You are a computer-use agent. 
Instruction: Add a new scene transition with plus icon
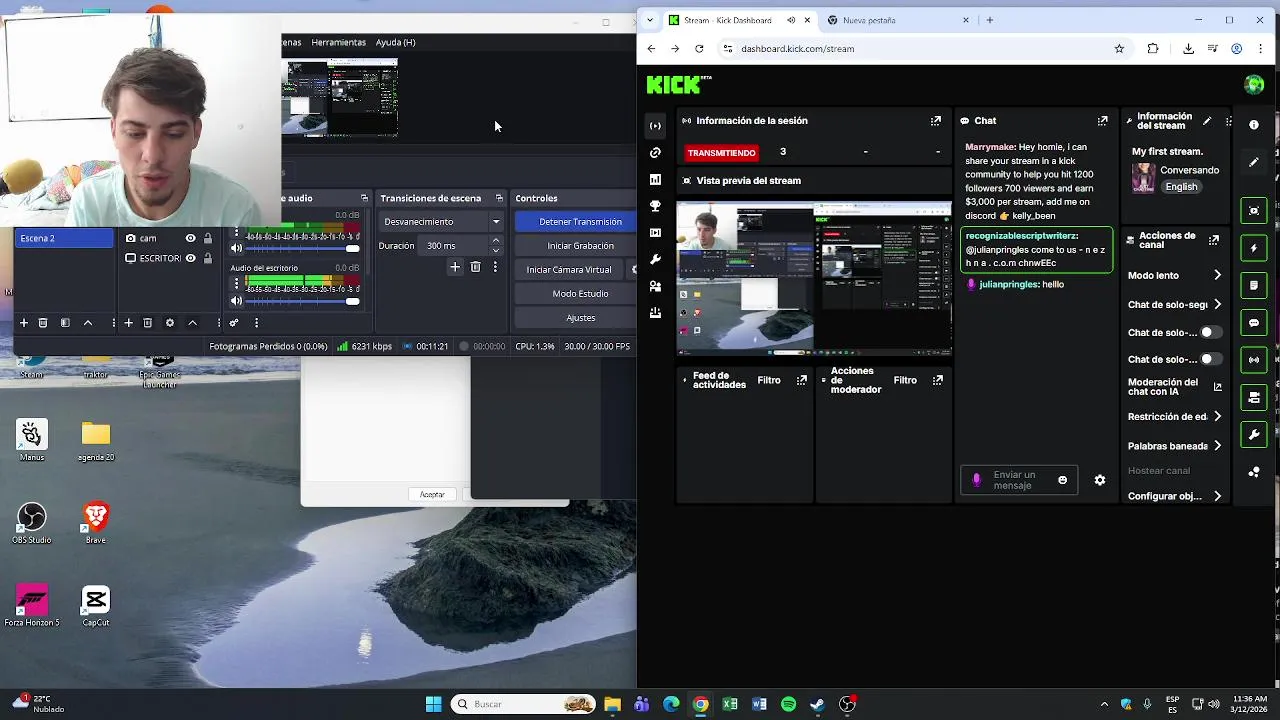point(455,267)
